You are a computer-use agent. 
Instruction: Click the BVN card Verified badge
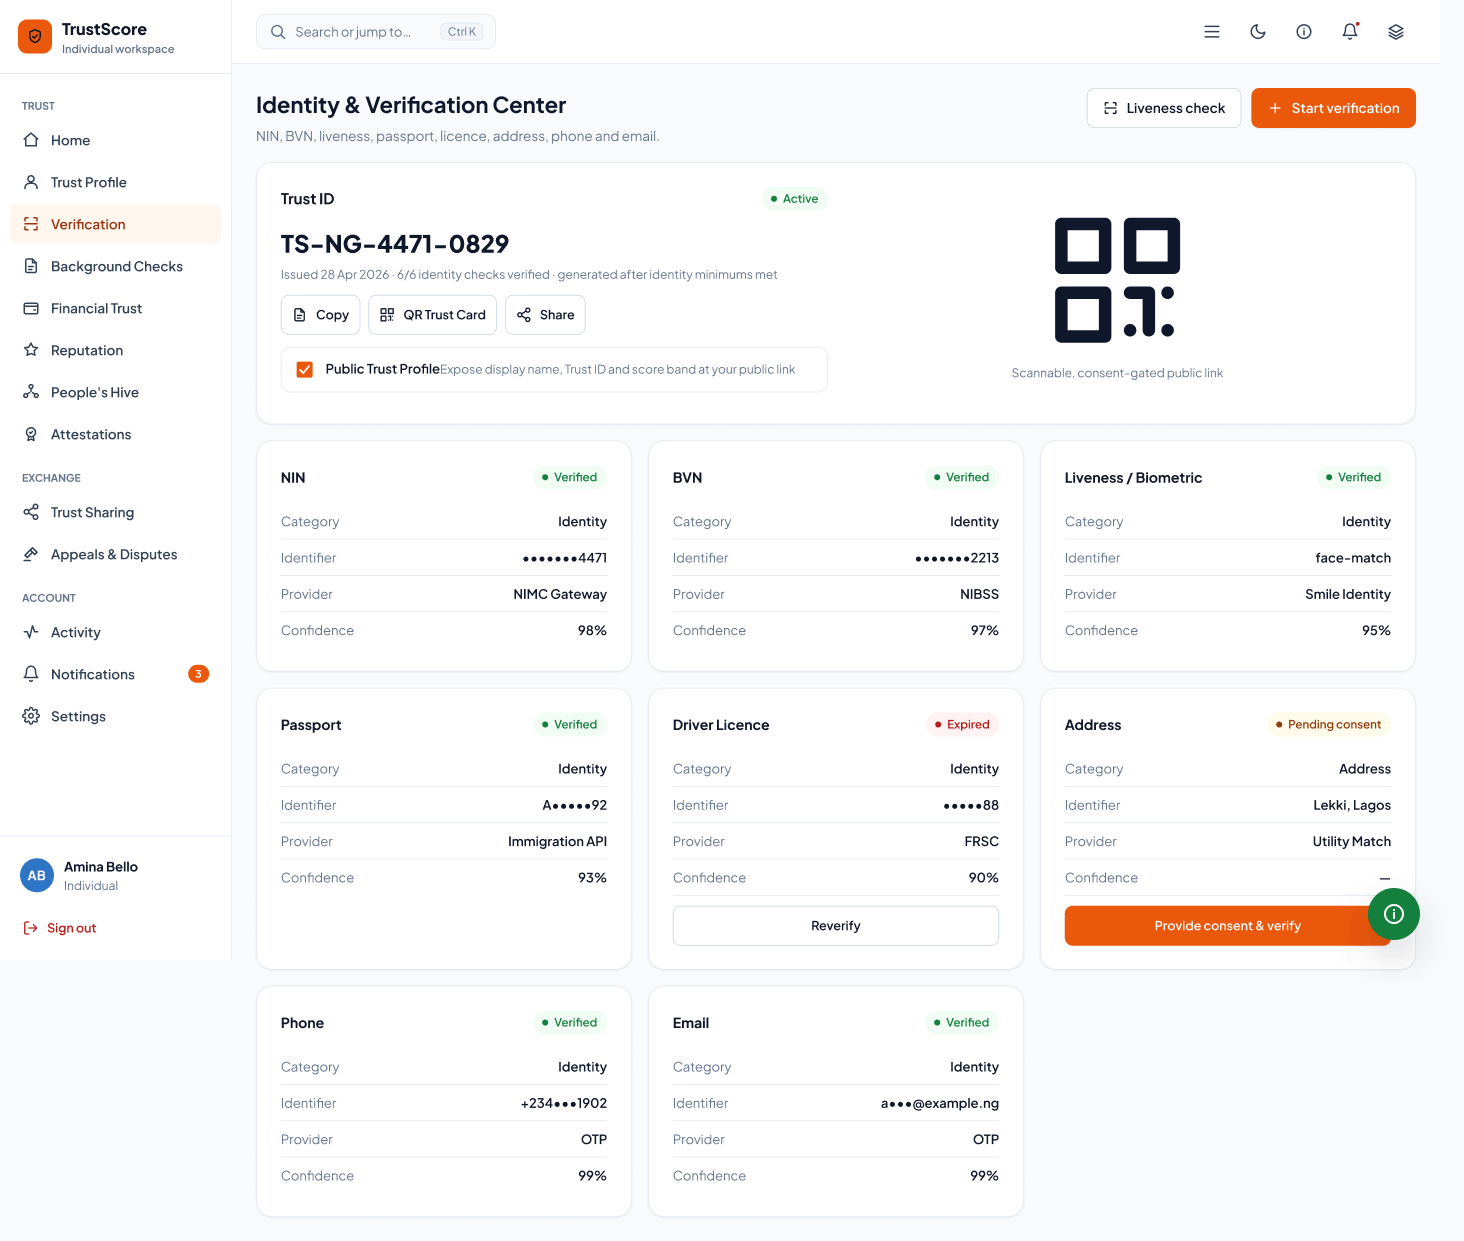(962, 477)
